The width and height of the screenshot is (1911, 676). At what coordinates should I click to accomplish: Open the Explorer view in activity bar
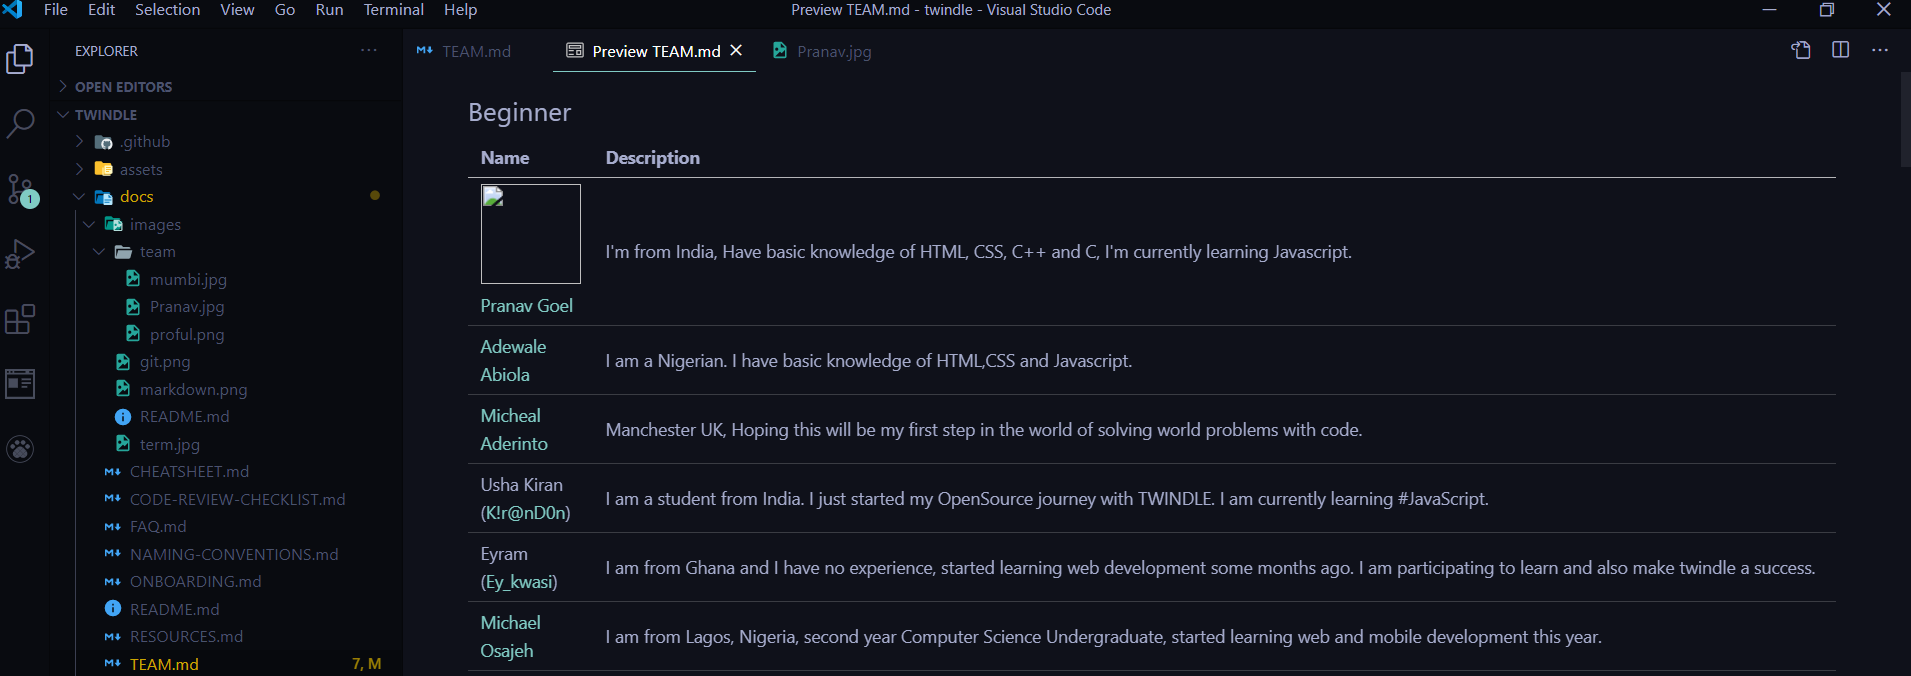pyautogui.click(x=20, y=59)
